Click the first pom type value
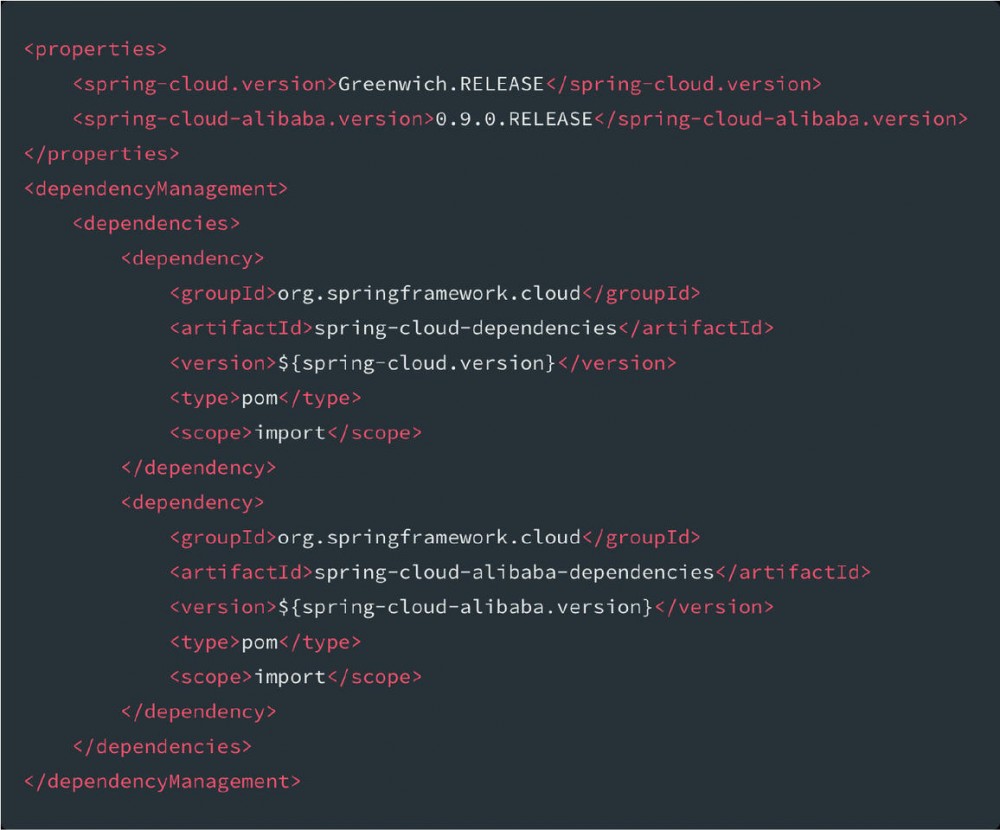The image size is (1000, 830). (259, 398)
